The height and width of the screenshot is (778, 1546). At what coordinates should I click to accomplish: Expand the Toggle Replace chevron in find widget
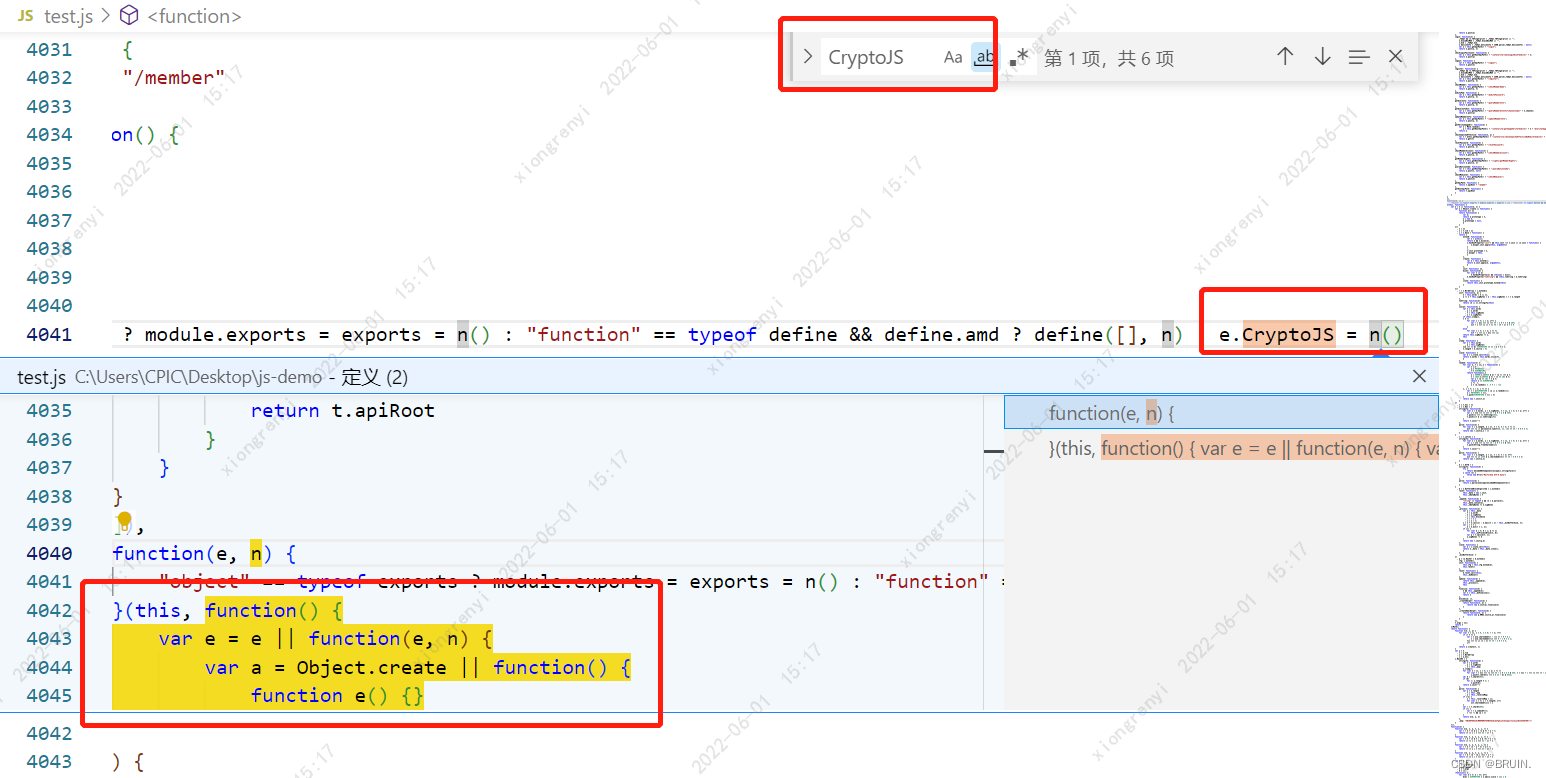(808, 57)
